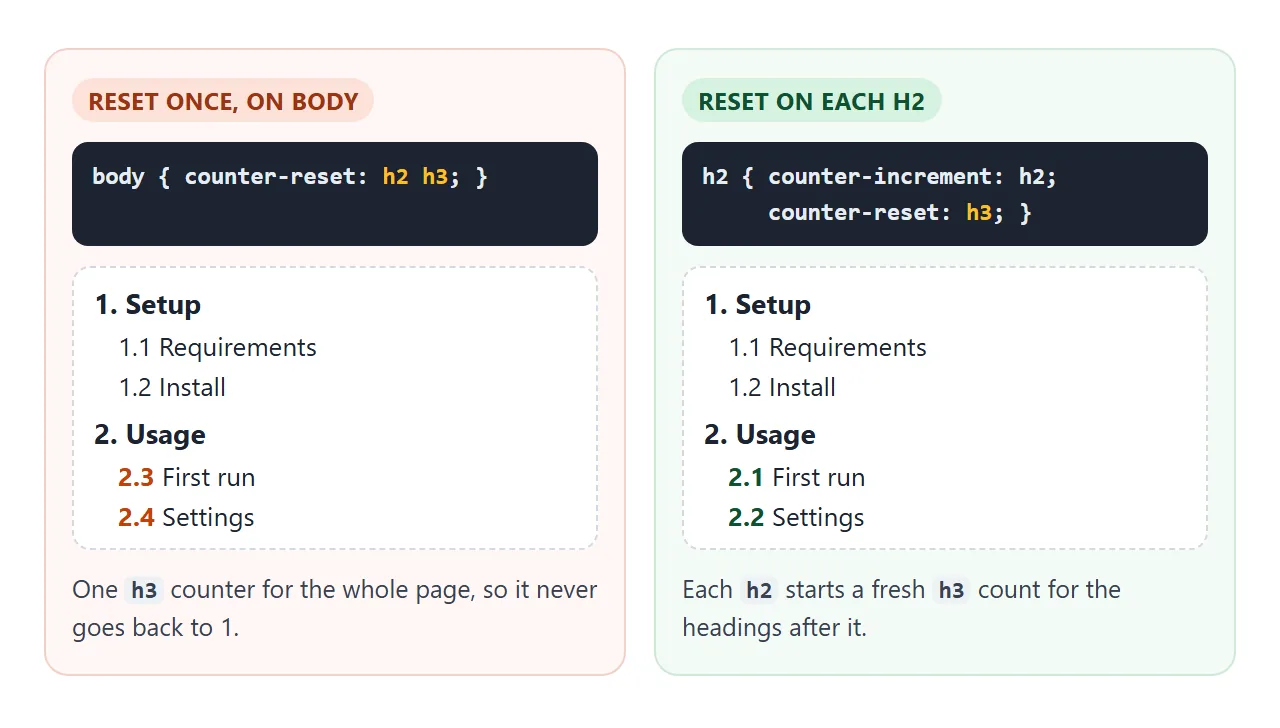
Task: Click the "counter-reset: h3; }" code line
Action: (x=900, y=213)
